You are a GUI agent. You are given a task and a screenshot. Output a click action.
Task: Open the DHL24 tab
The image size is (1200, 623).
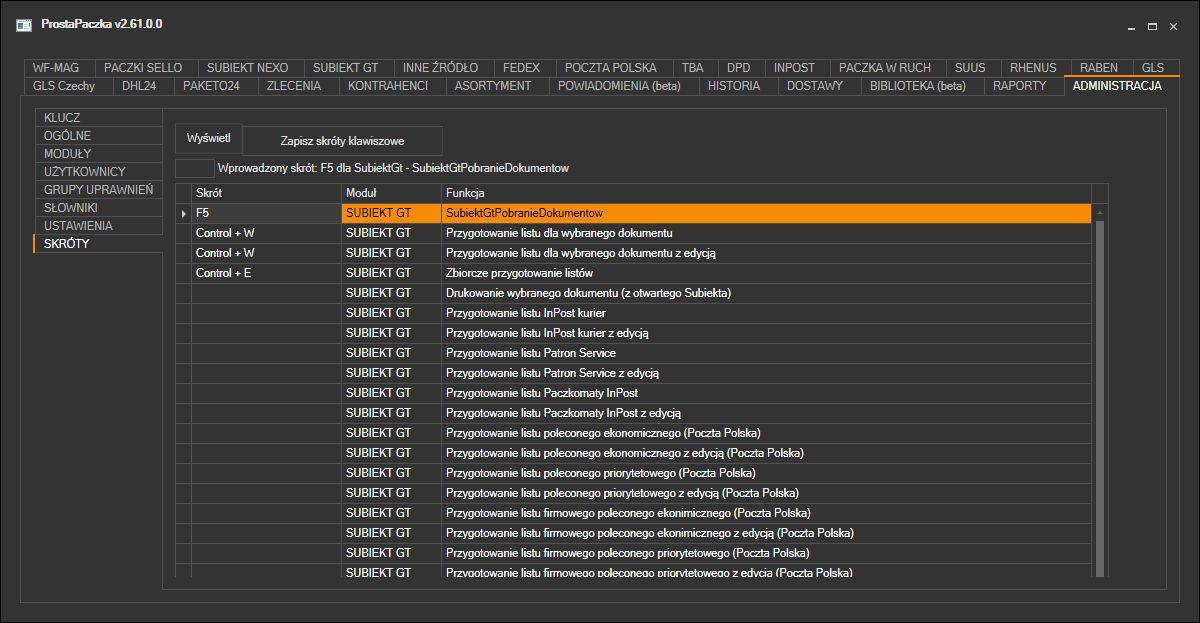point(140,86)
